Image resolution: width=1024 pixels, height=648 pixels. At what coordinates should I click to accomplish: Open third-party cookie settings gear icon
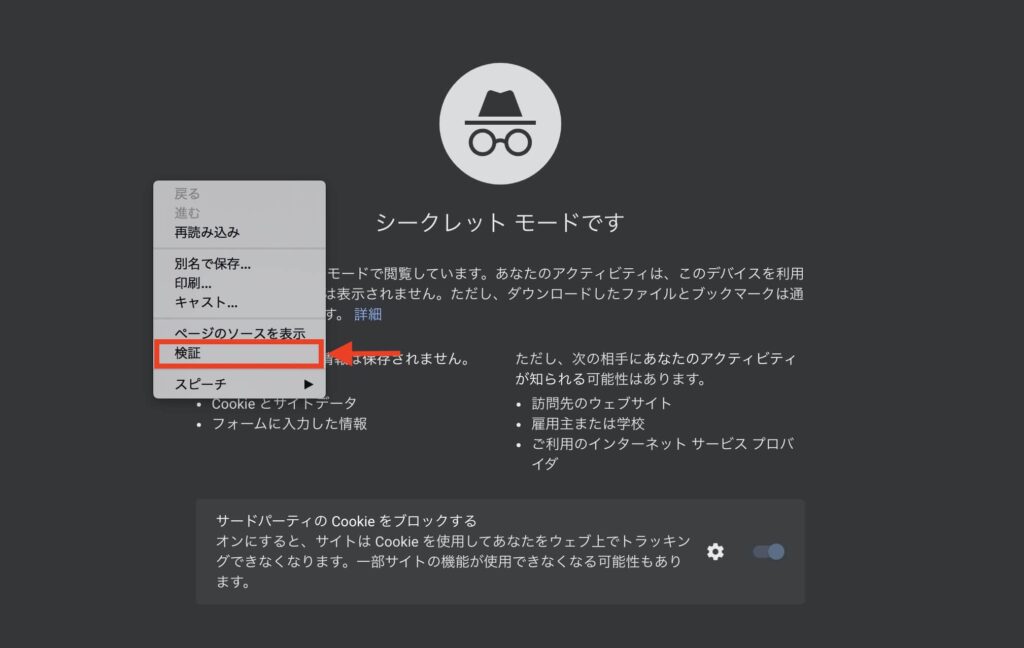point(715,551)
